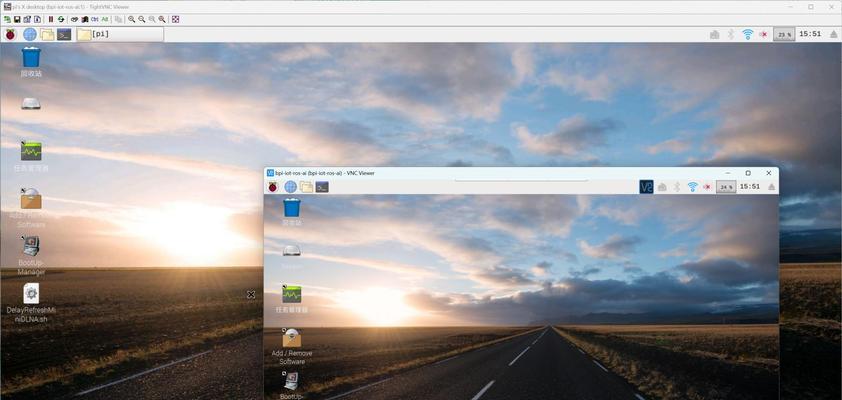Click the VNC Viewer title bar app icon
Screen dimensions: 842x400
270,173
